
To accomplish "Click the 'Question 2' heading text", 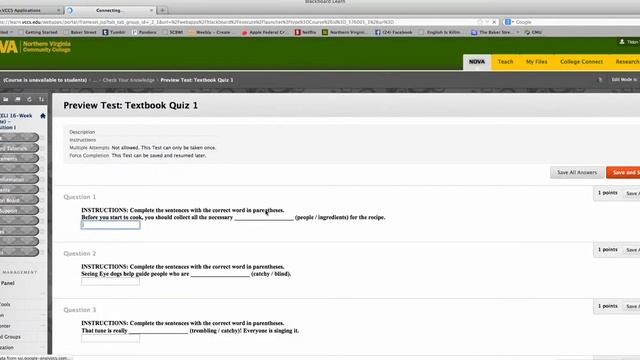I will point(80,253).
